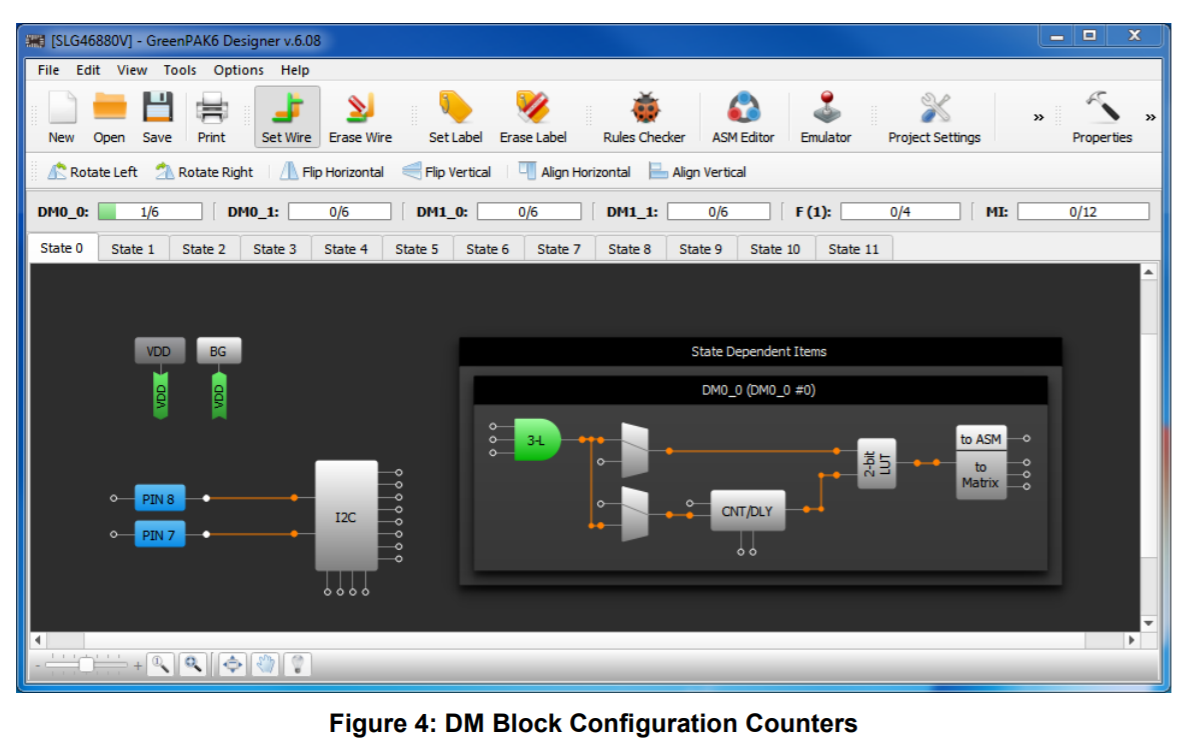Switch to the State 9 tab
The width and height of the screenshot is (1193, 747).
point(701,249)
